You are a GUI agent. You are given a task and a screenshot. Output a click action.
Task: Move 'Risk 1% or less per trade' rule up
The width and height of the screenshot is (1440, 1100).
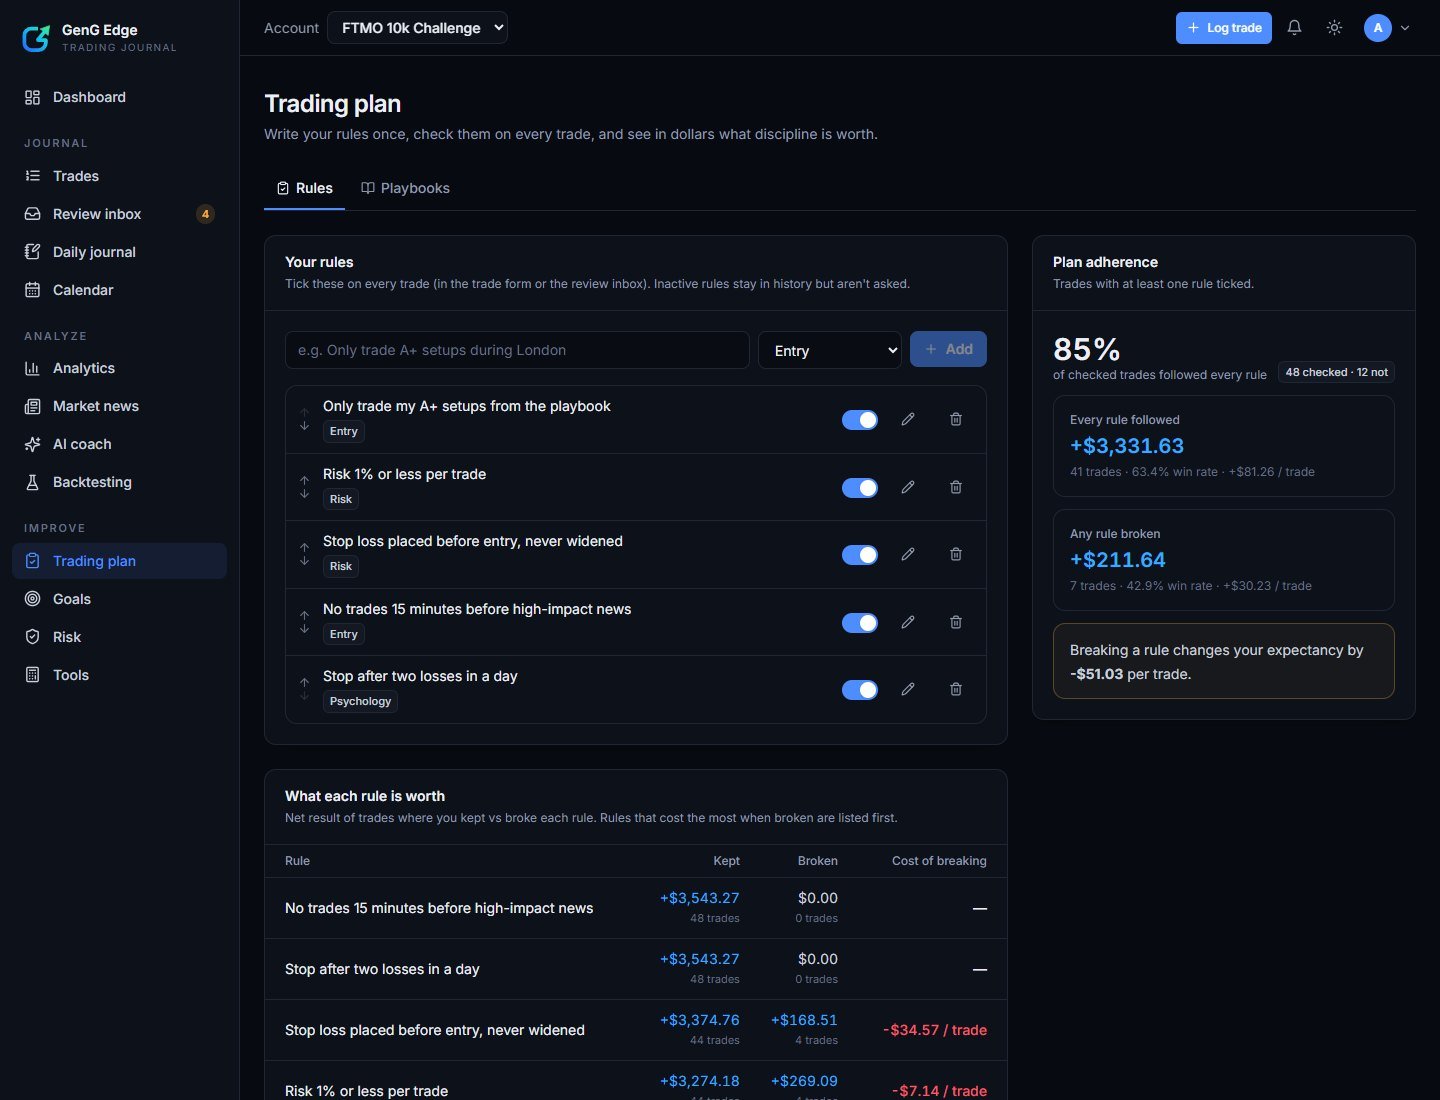click(304, 481)
